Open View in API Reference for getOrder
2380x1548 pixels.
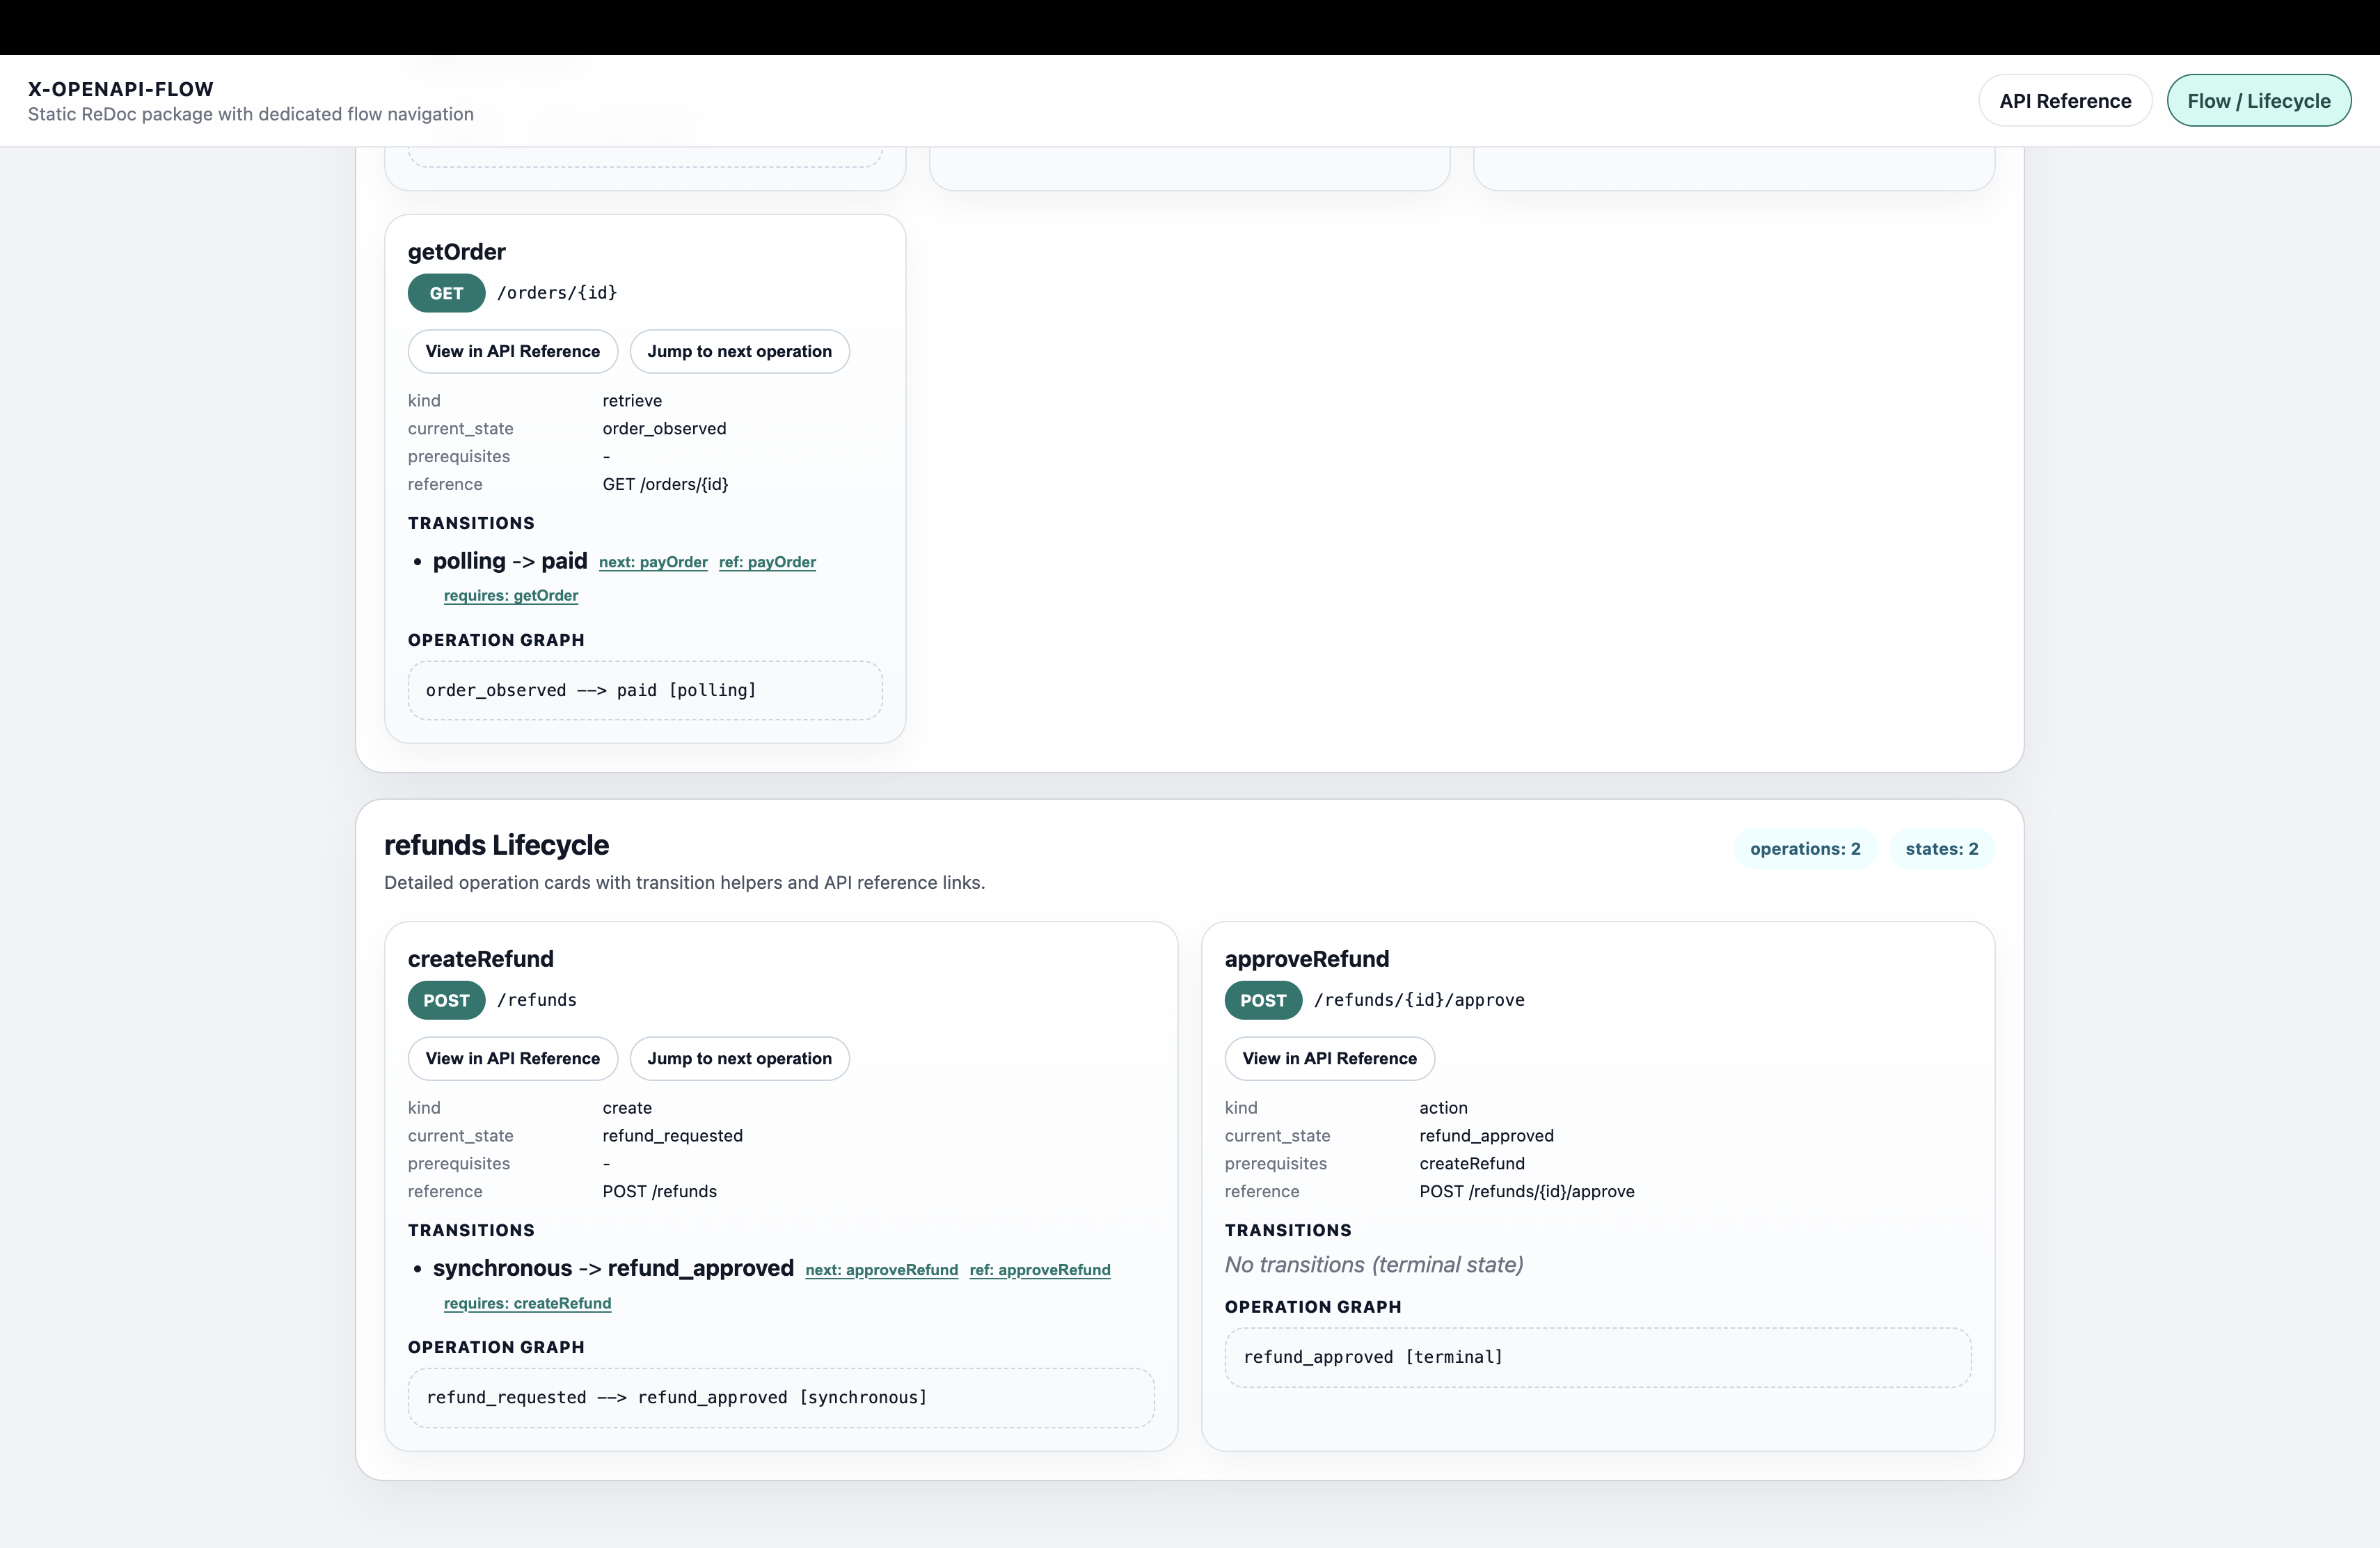pyautogui.click(x=512, y=351)
